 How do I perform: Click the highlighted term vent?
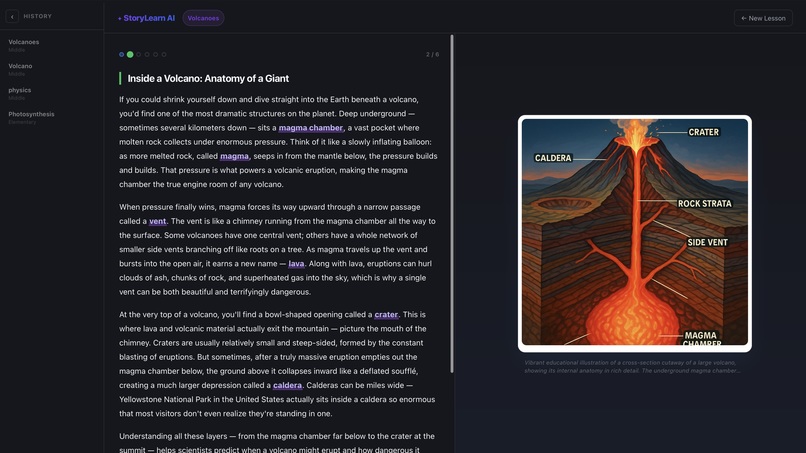pos(157,222)
